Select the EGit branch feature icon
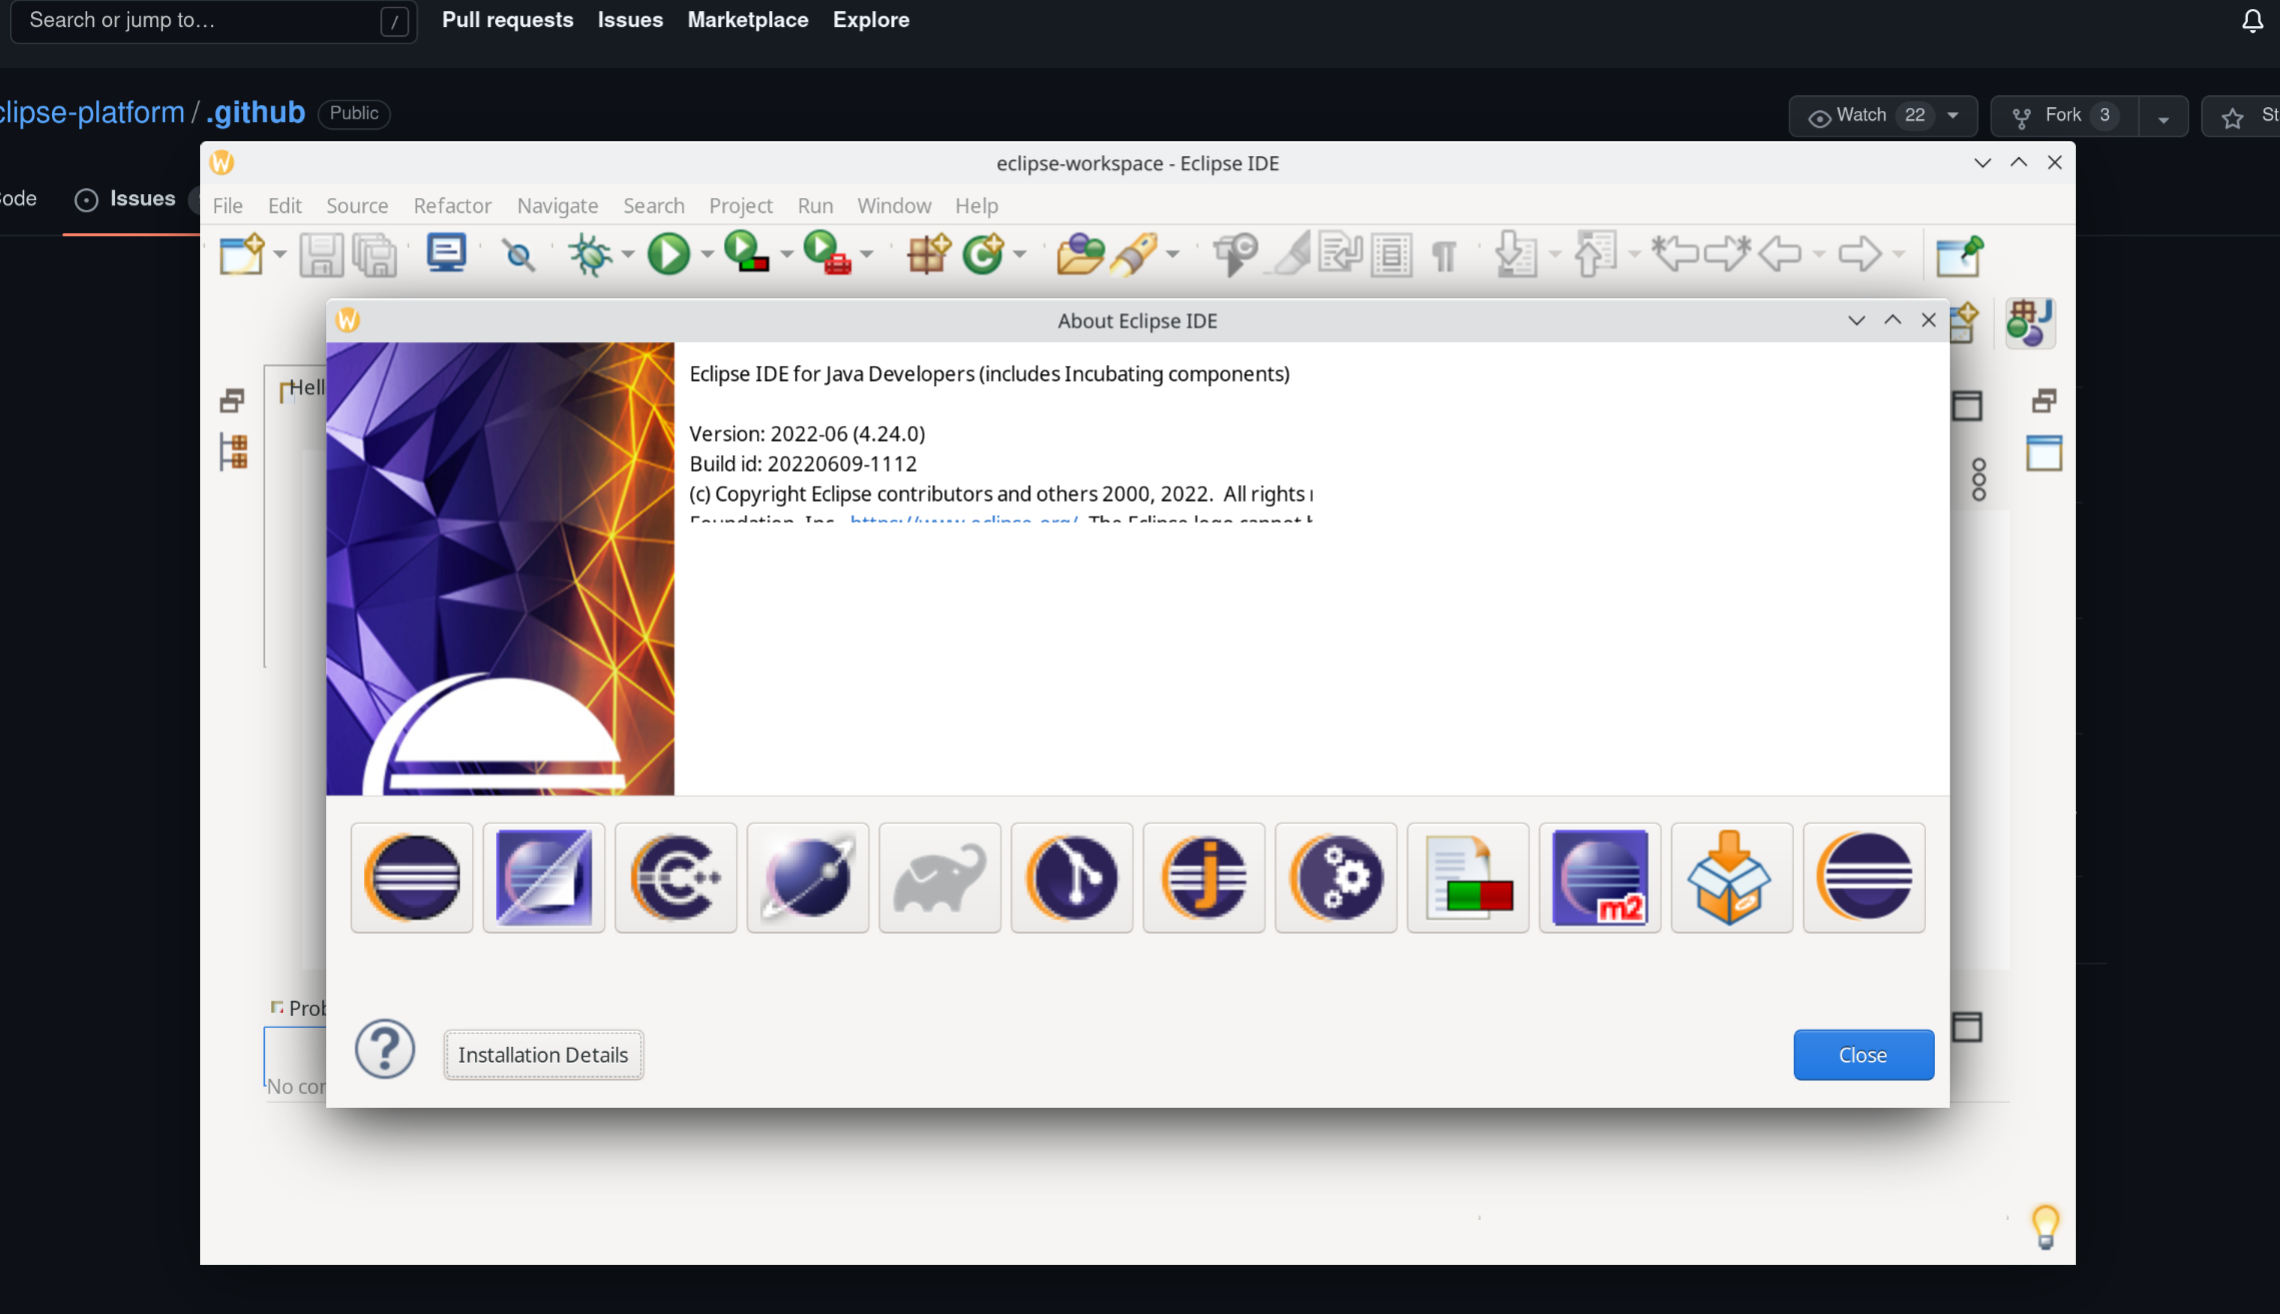2280x1314 pixels. click(x=1071, y=878)
